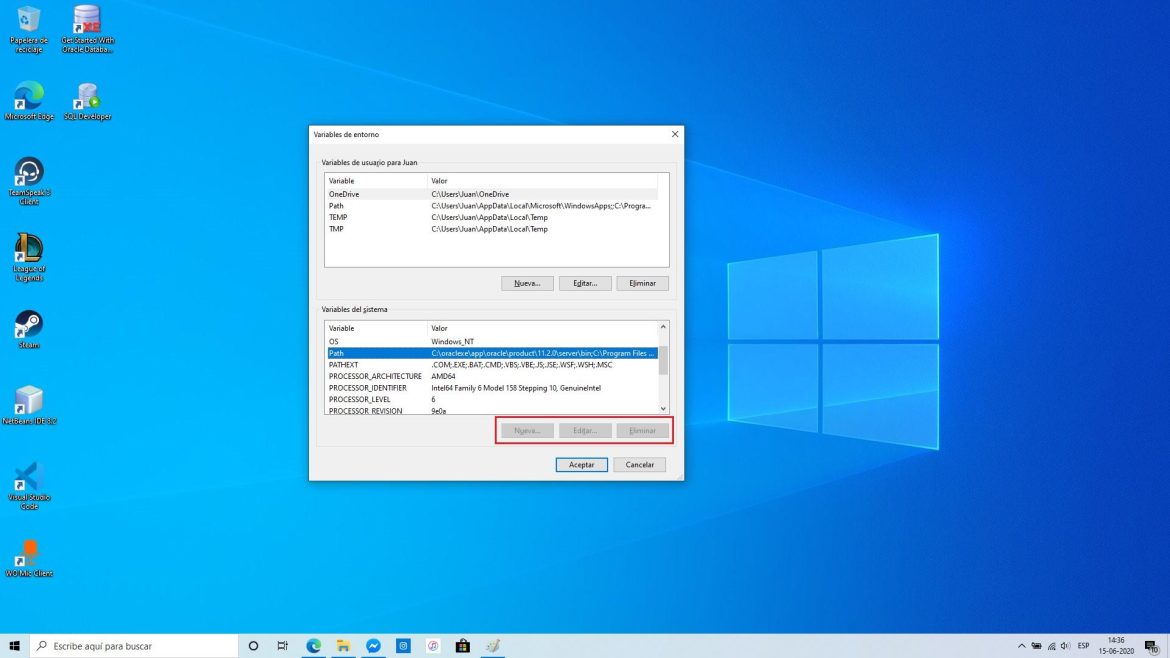Screen dimensions: 1170x658
Task: Open Instagram from the taskbar
Action: [x=403, y=645]
